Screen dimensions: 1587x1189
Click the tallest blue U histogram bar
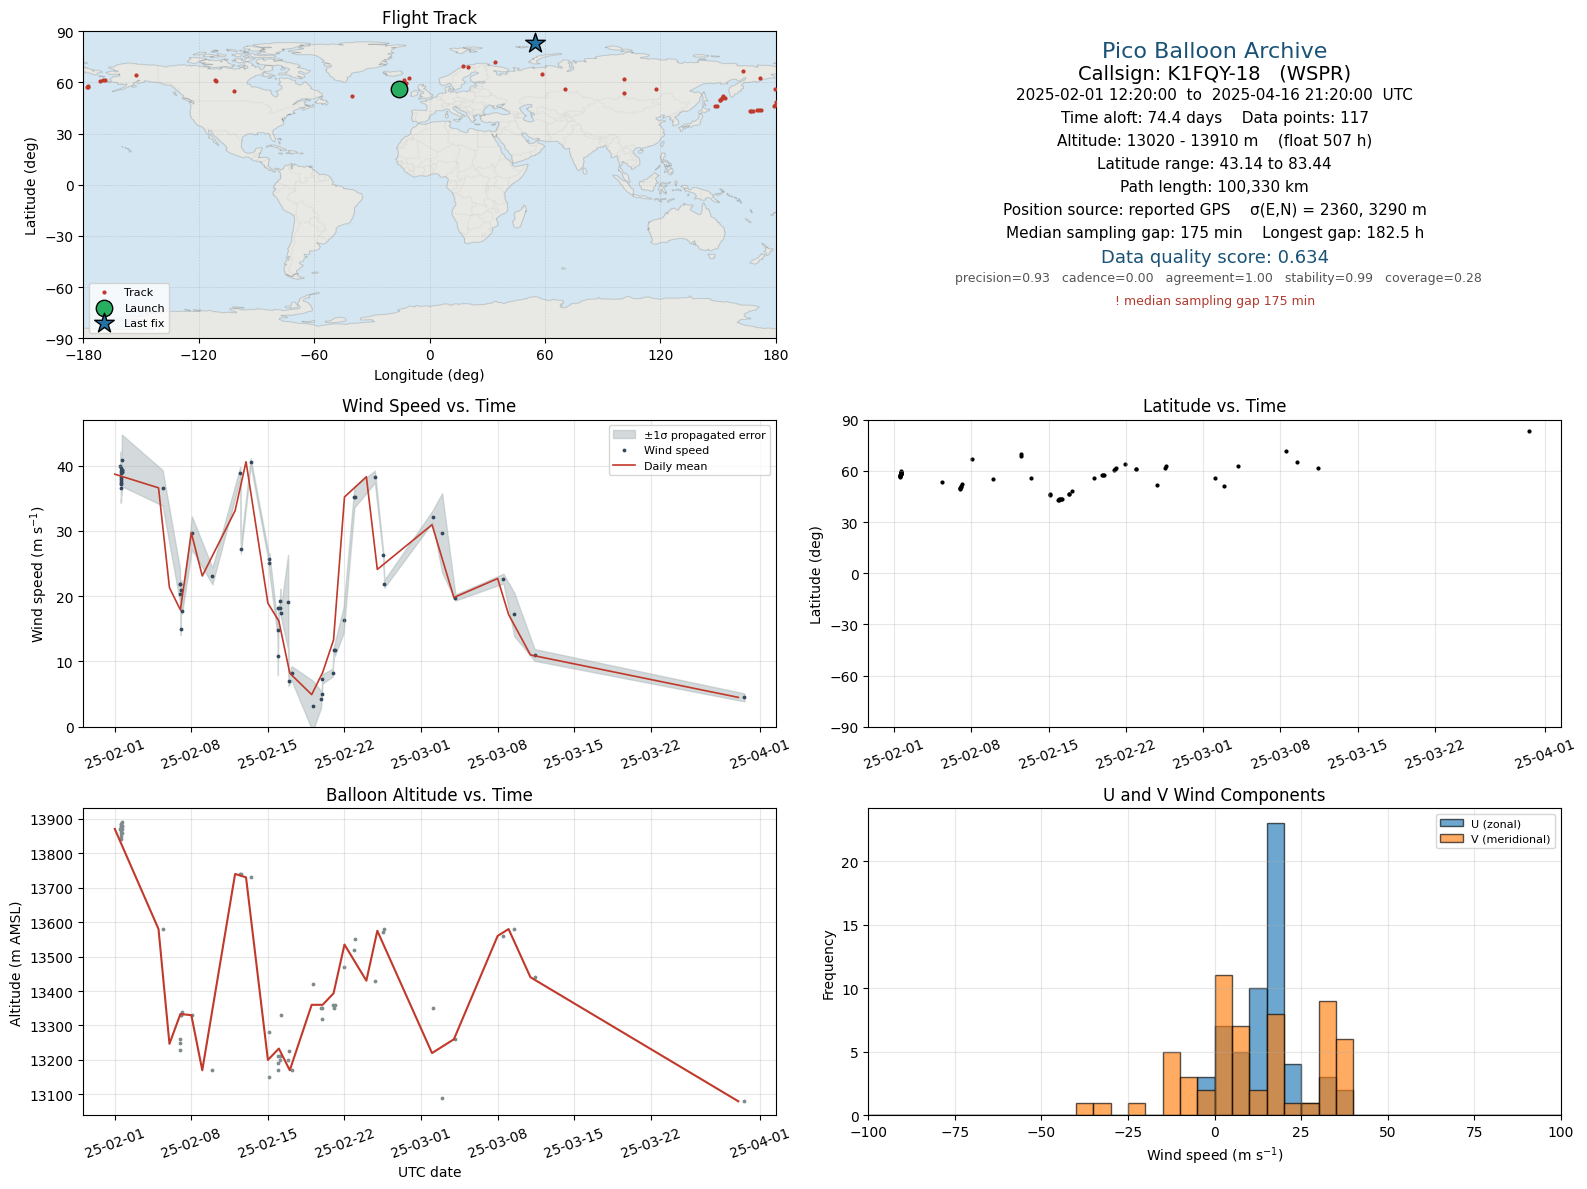[1275, 969]
